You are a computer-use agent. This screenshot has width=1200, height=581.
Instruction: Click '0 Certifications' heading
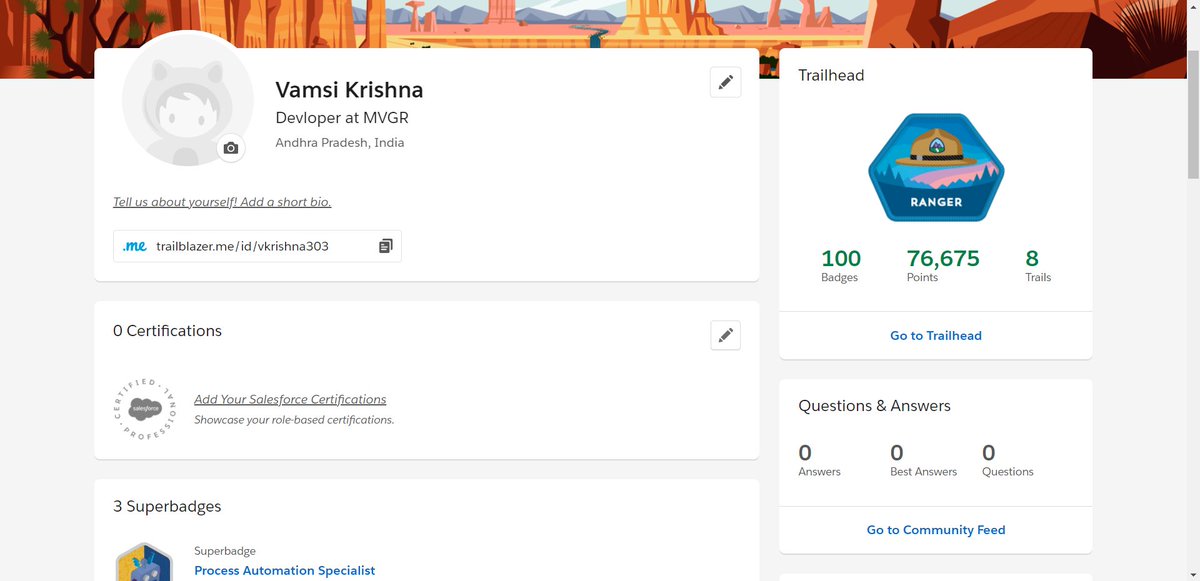tap(167, 331)
